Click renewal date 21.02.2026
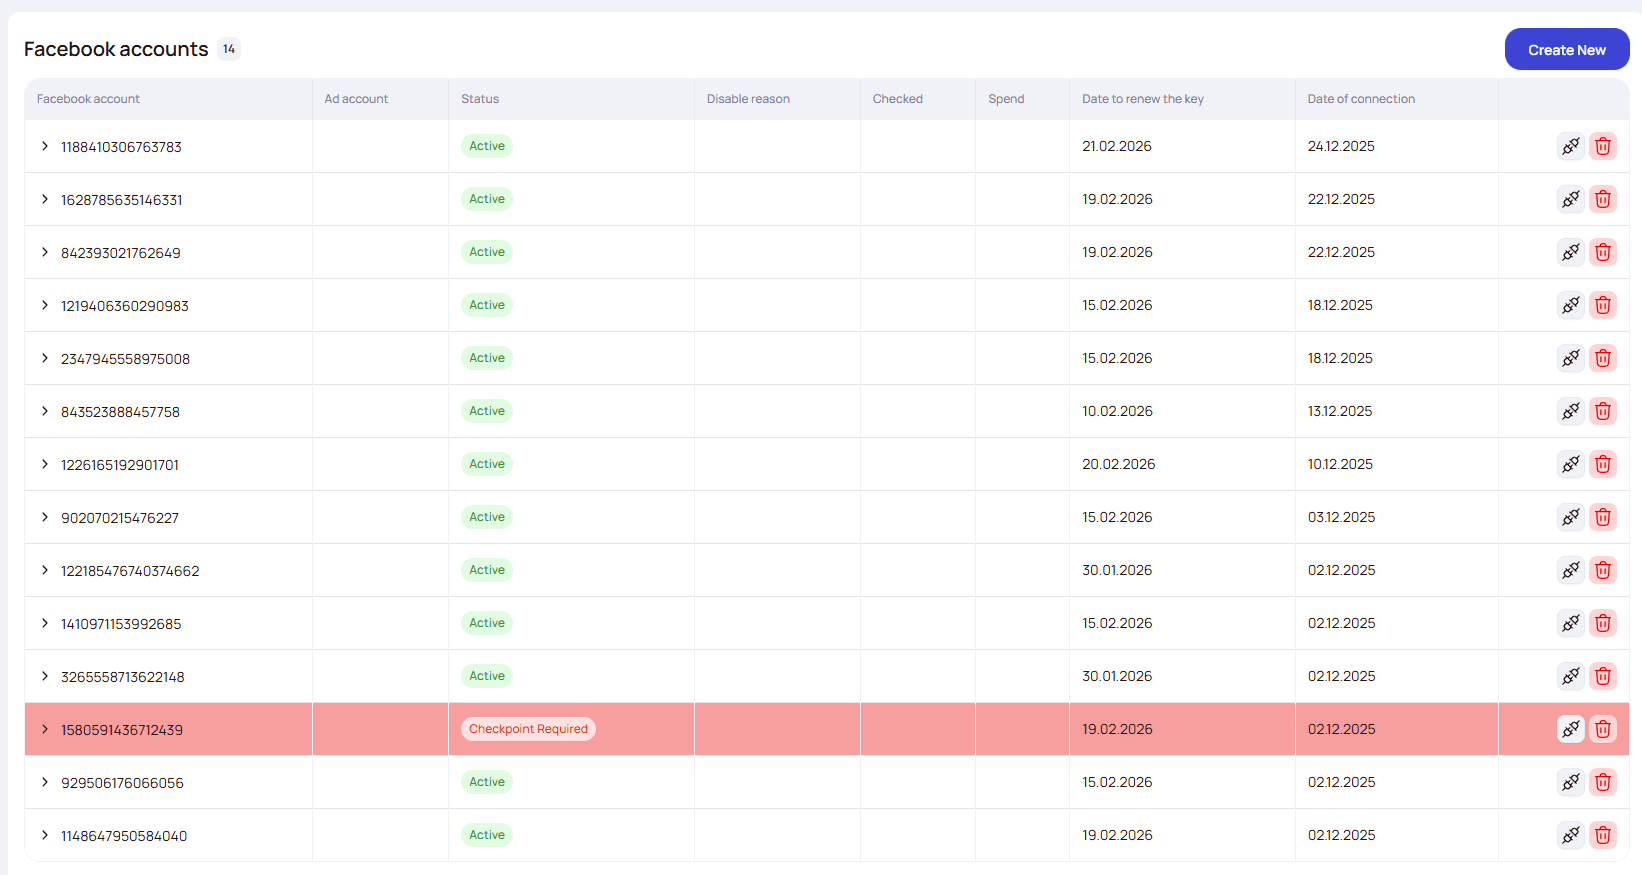Viewport: 1642px width, 875px height. point(1117,146)
